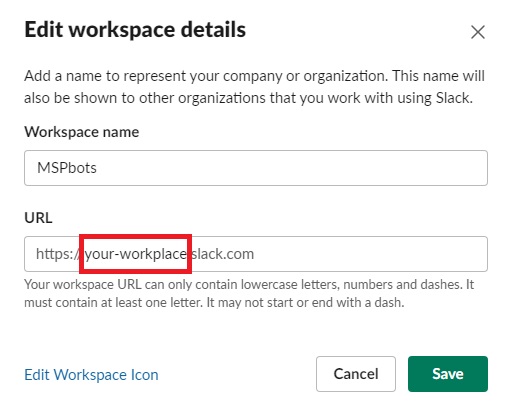Click empty space after slack.com in URL box
The image size is (513, 411).
(x=370, y=254)
